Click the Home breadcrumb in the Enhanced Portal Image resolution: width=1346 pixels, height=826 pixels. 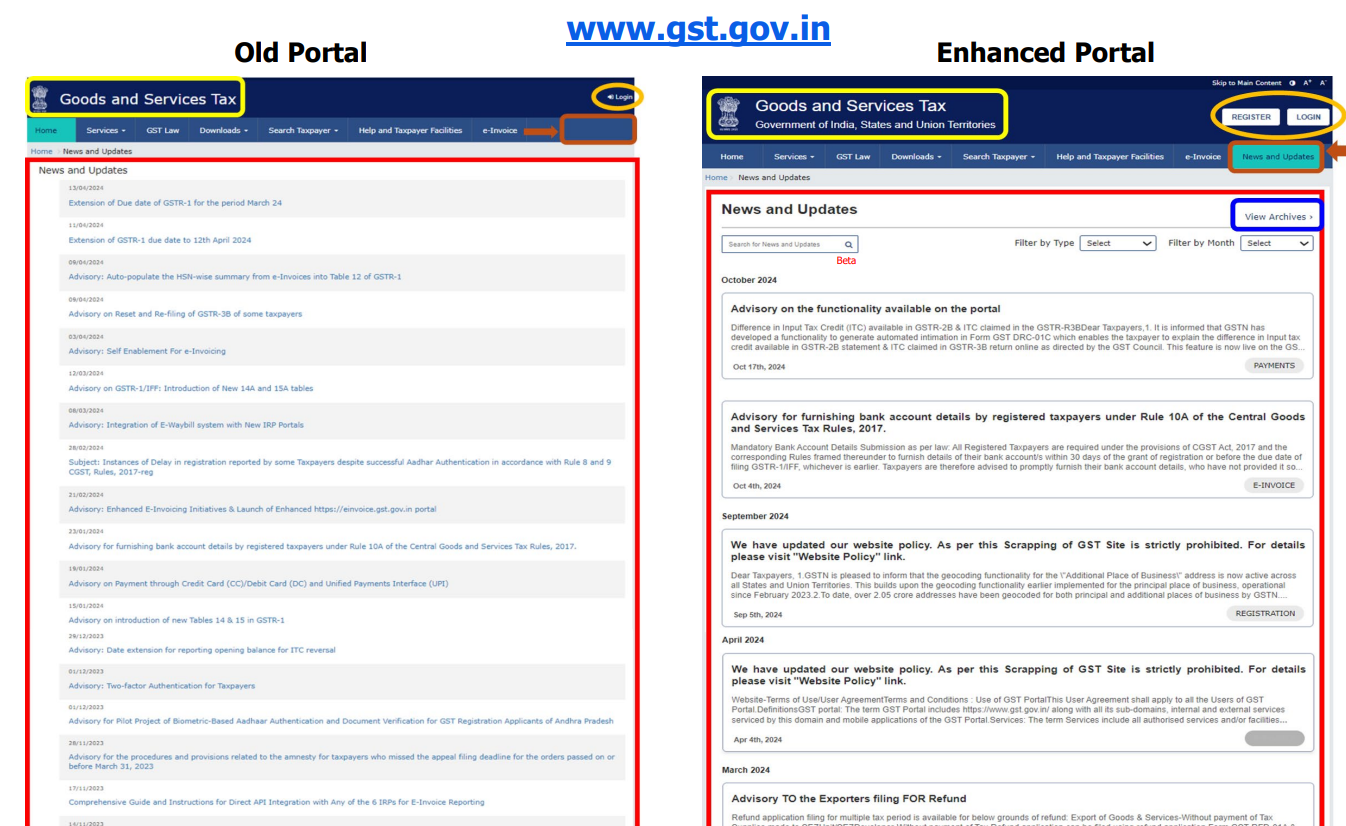tap(716, 178)
